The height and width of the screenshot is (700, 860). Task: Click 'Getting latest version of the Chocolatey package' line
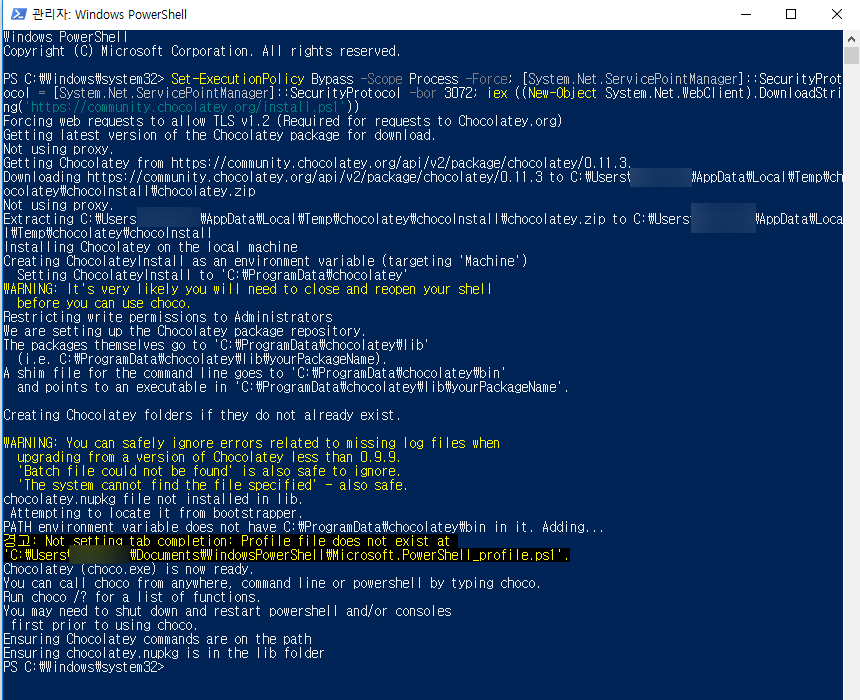tap(219, 135)
